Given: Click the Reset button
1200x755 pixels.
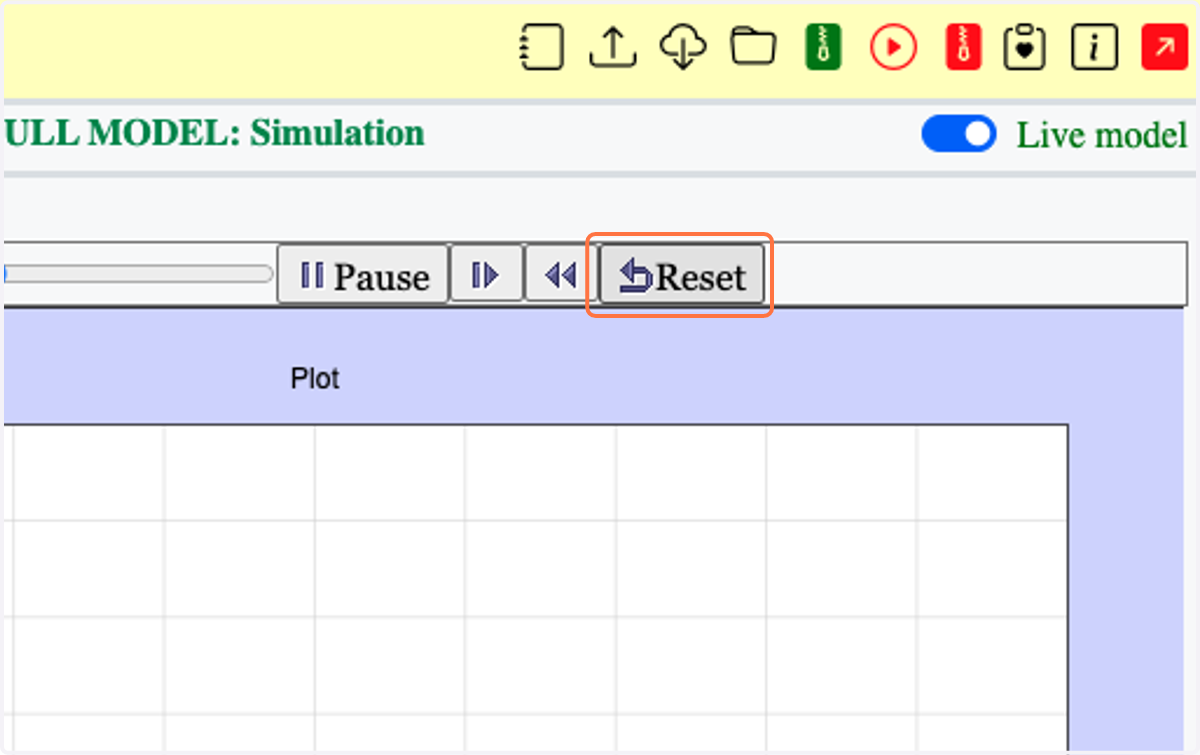Looking at the screenshot, I should (682, 275).
